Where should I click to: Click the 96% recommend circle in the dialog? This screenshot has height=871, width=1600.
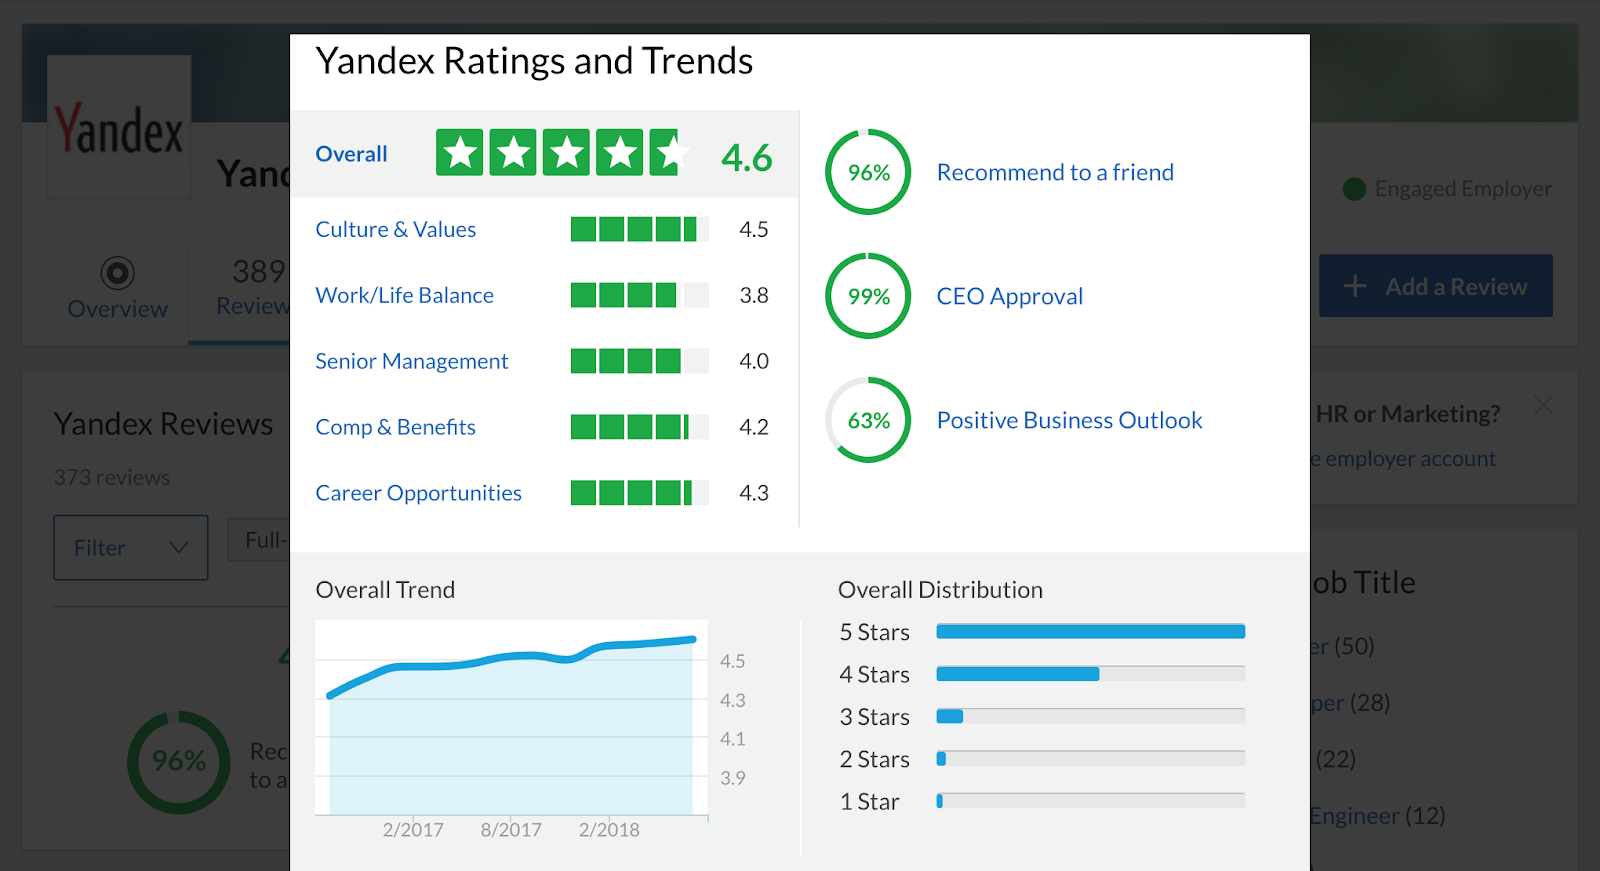[868, 172]
